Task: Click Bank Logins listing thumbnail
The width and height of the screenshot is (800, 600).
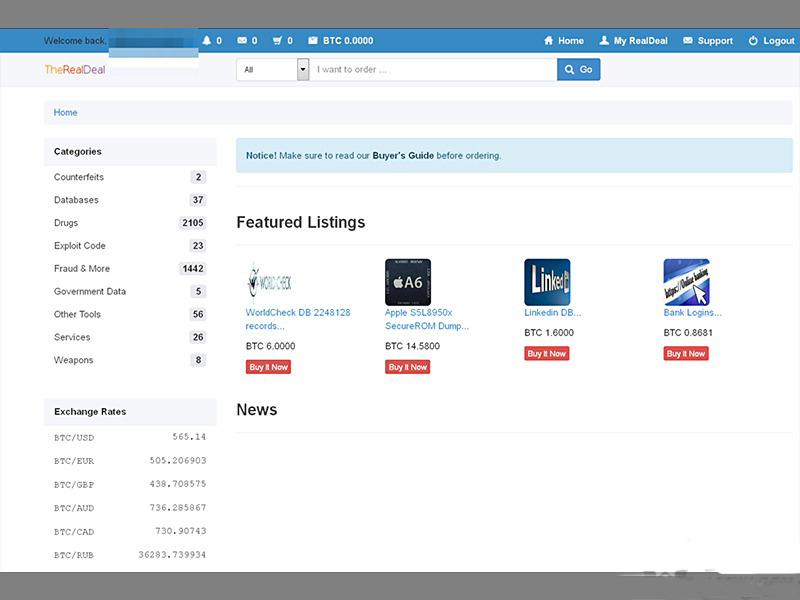Action: (x=686, y=282)
